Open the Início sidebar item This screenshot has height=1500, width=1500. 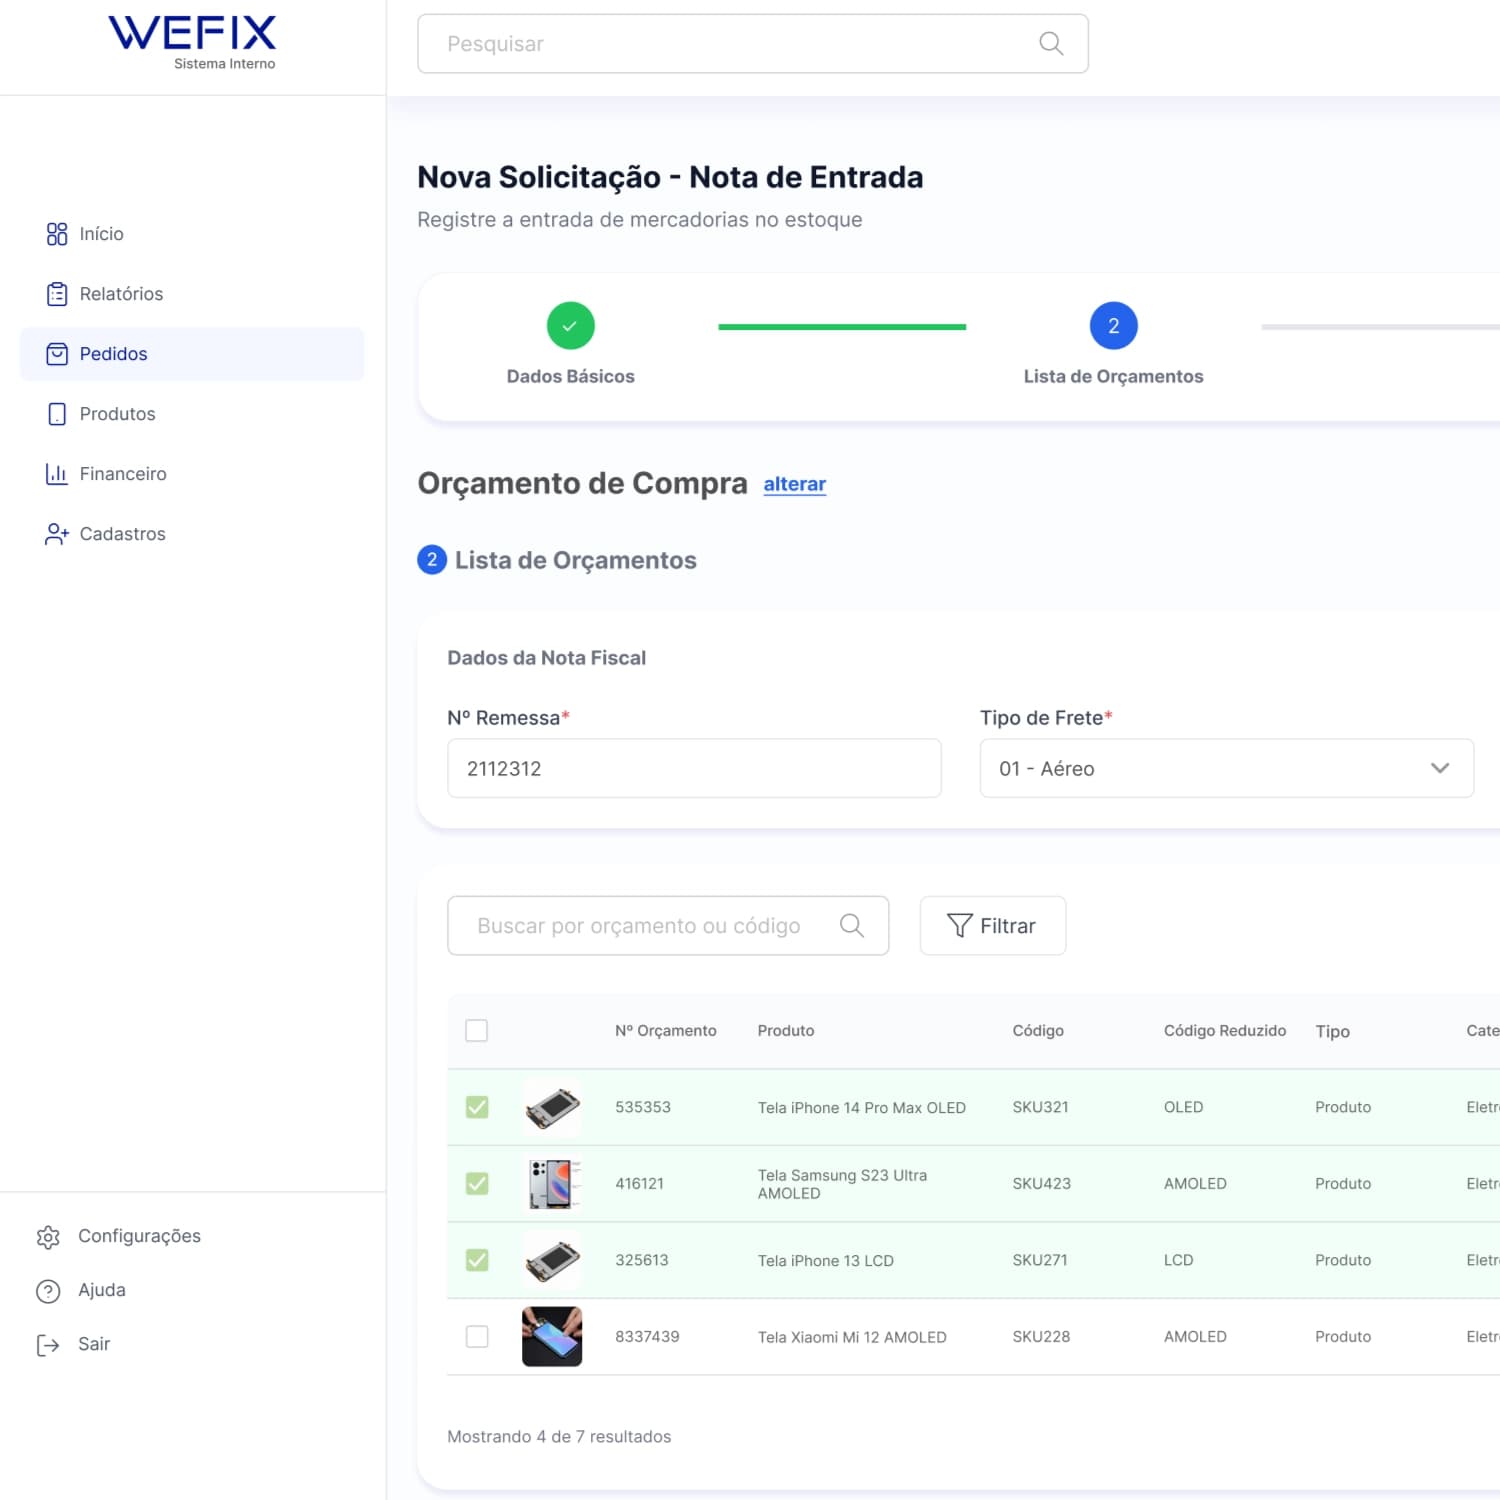(x=100, y=233)
